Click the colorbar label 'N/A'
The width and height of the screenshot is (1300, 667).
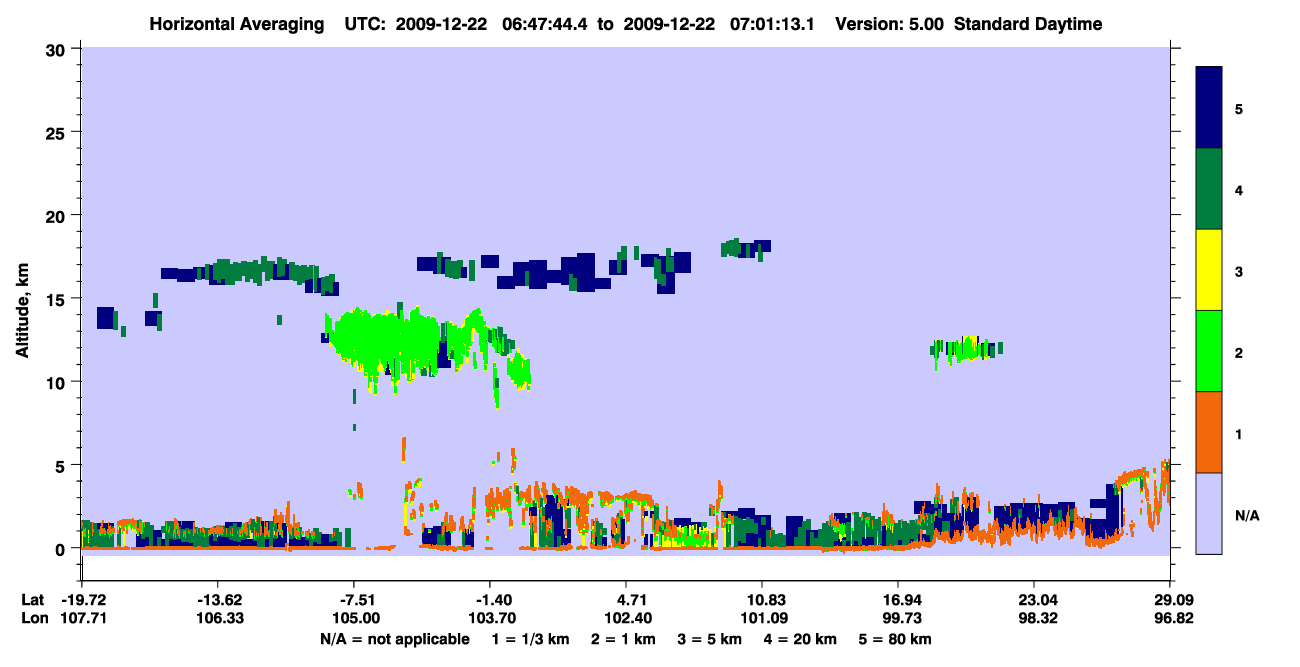[x=1246, y=515]
